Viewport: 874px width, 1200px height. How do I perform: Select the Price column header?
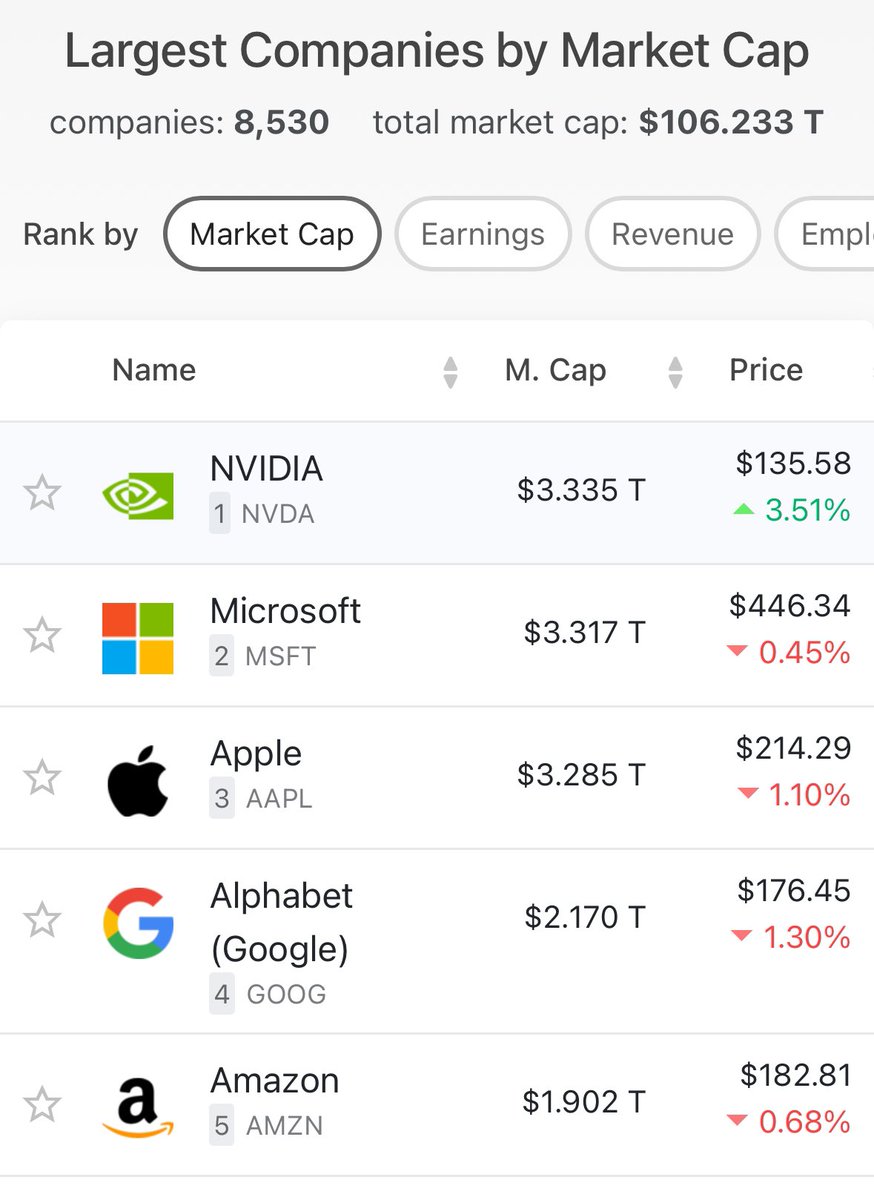point(766,370)
